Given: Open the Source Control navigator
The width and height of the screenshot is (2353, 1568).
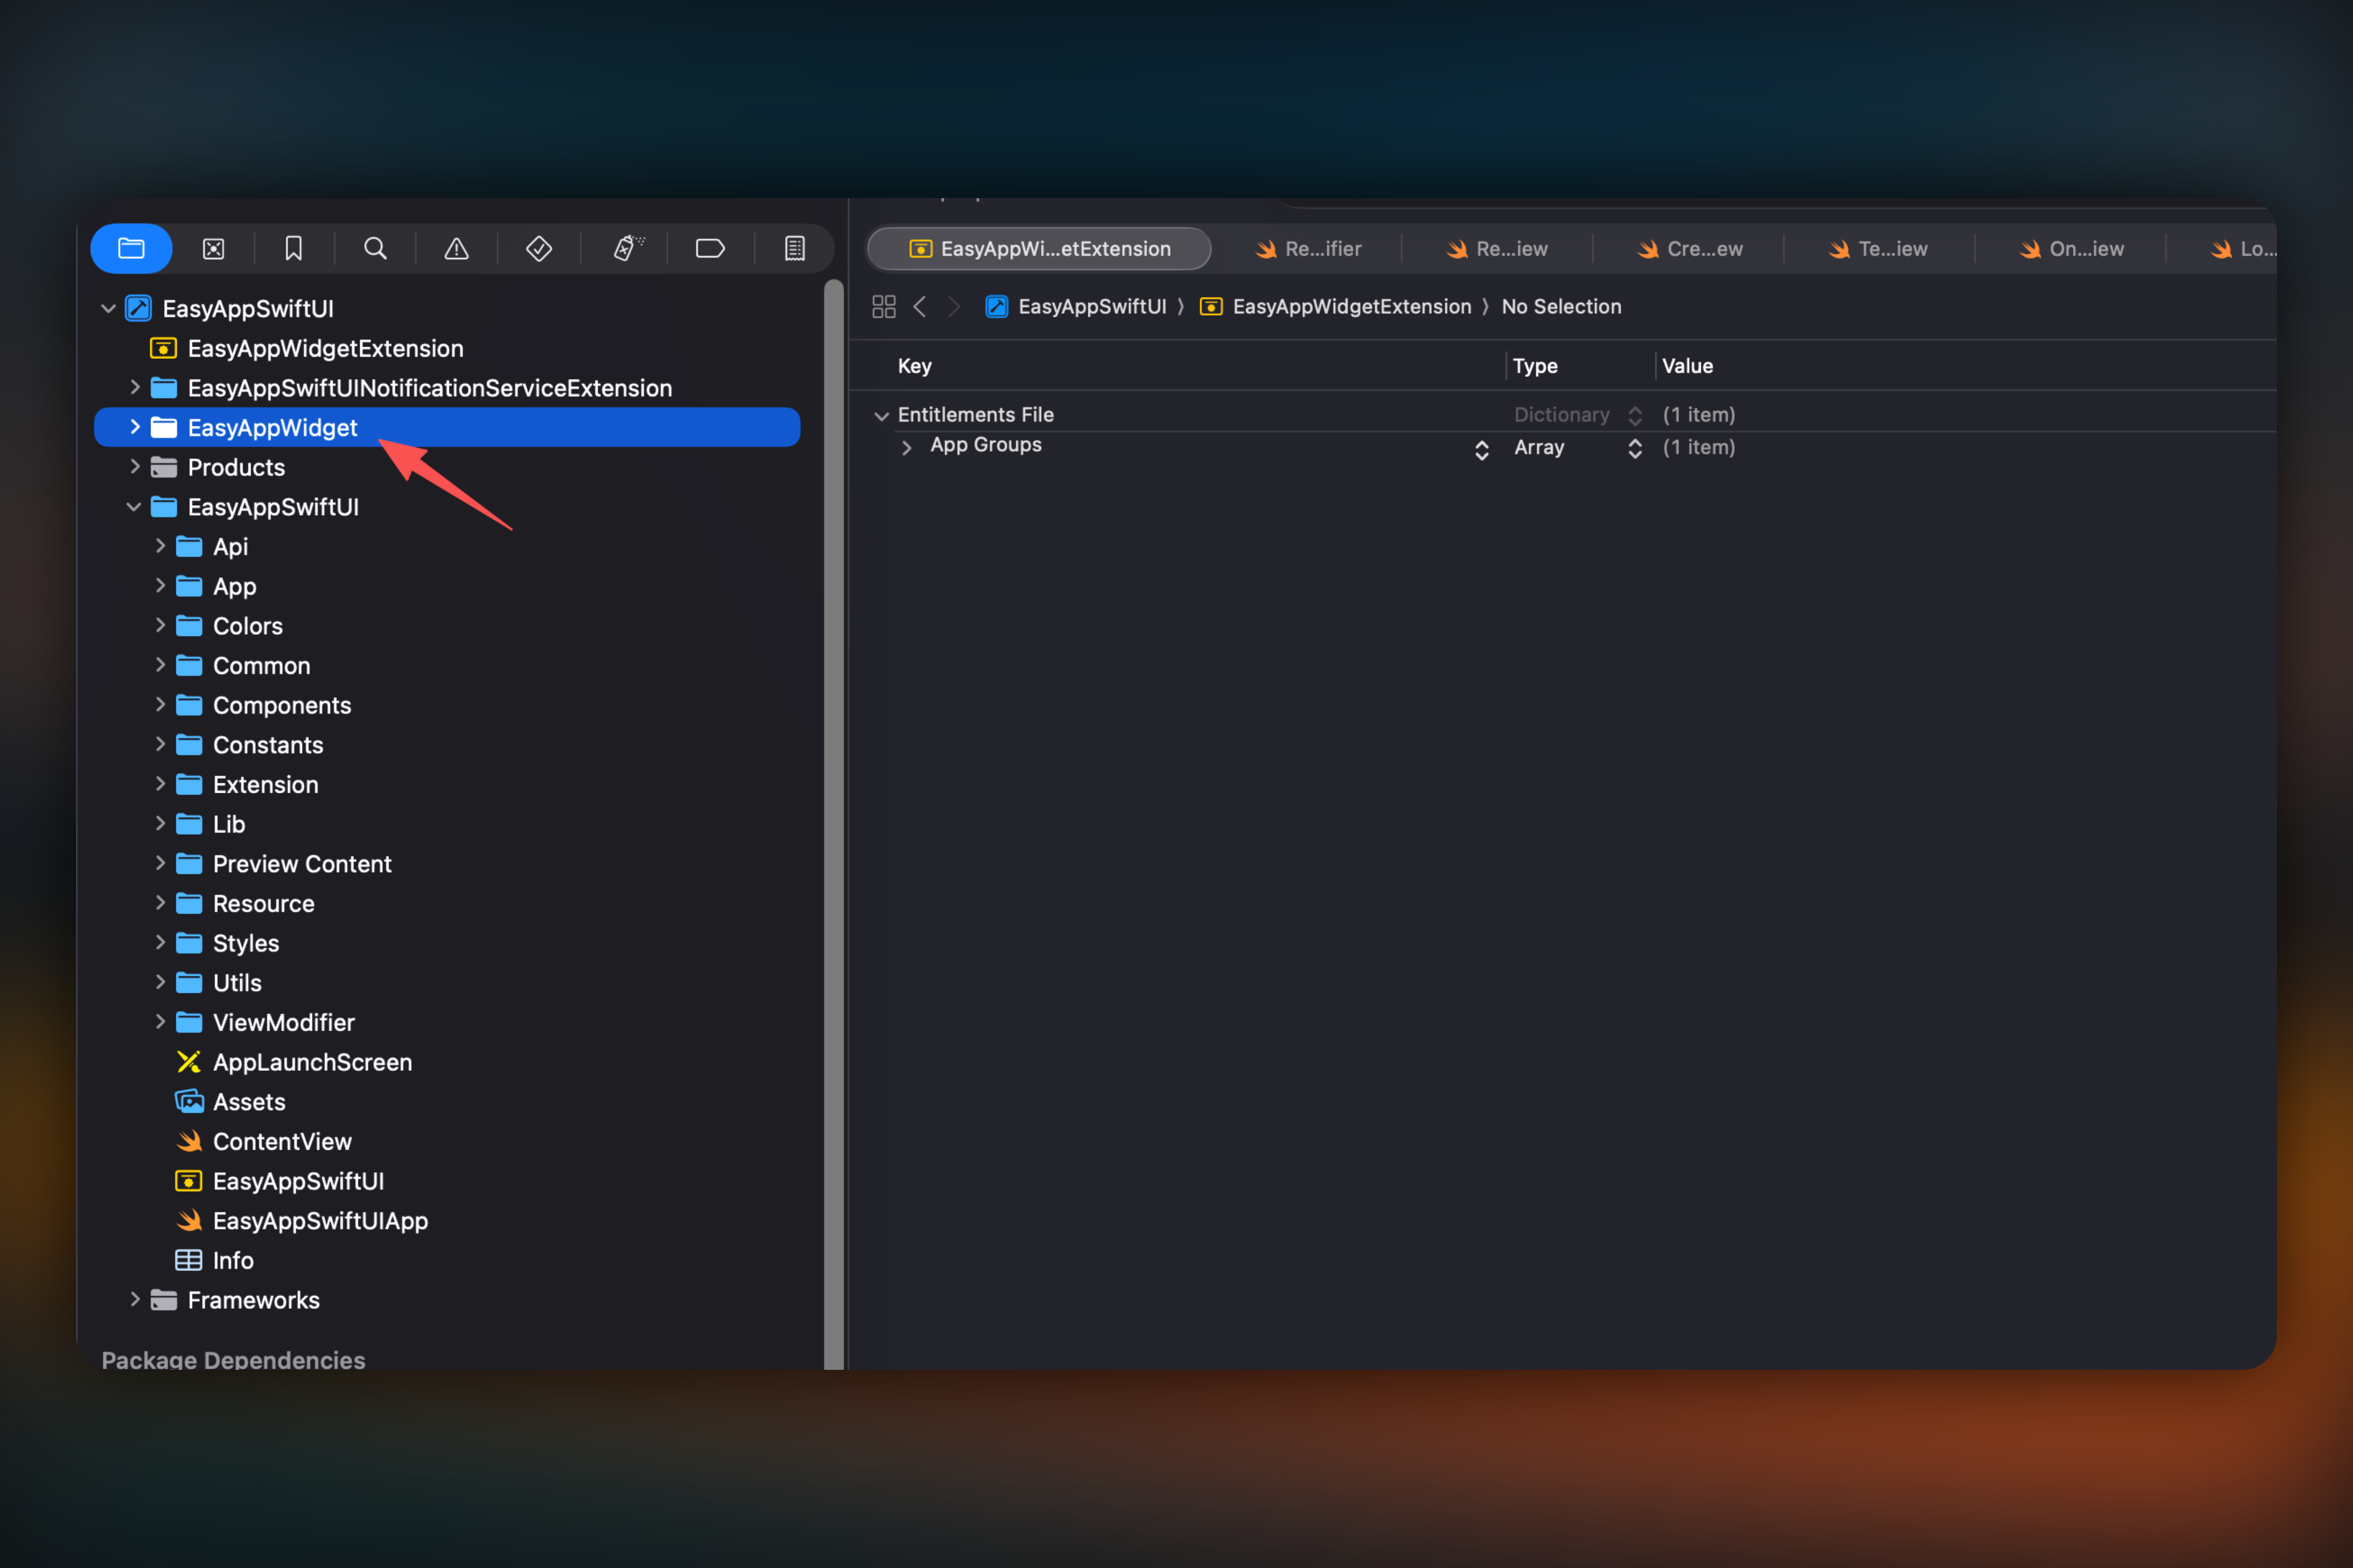Looking at the screenshot, I should (x=213, y=248).
